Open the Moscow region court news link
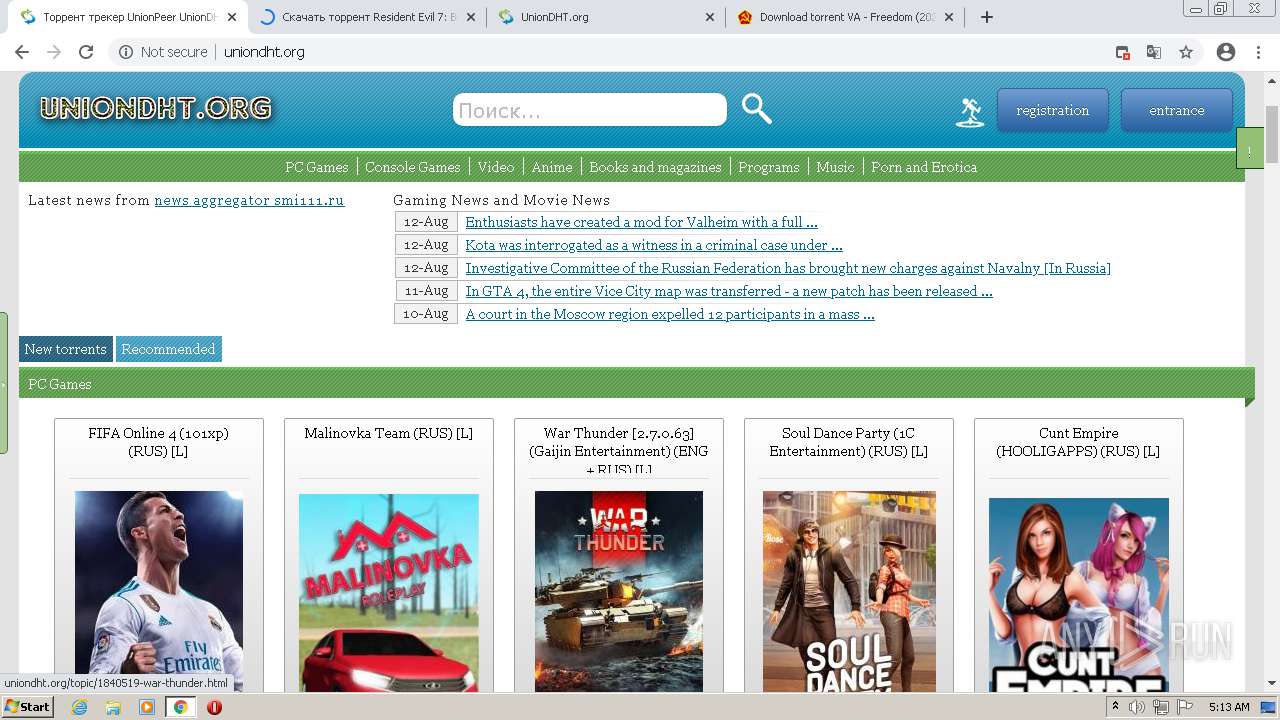Image resolution: width=1280 pixels, height=720 pixels. point(670,314)
